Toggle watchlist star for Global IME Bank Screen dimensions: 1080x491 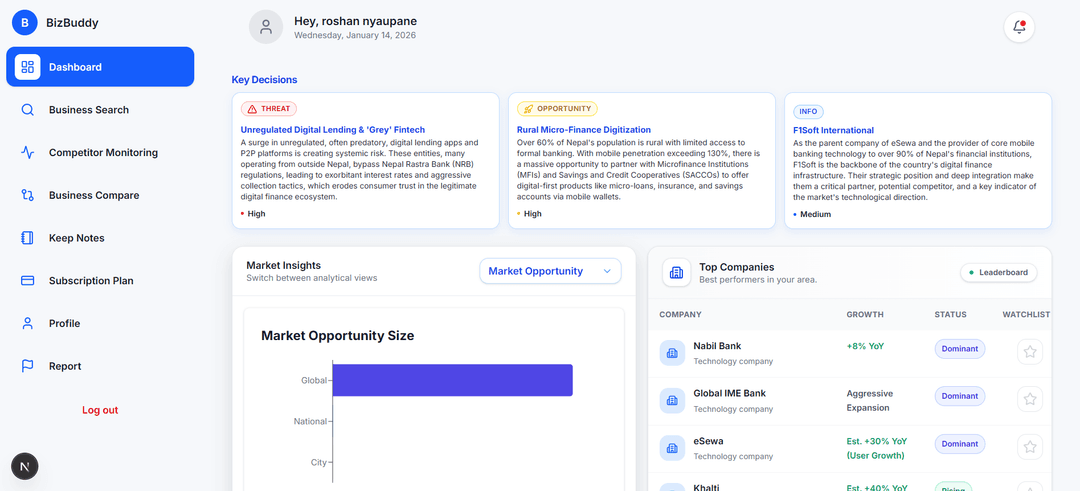[1030, 399]
